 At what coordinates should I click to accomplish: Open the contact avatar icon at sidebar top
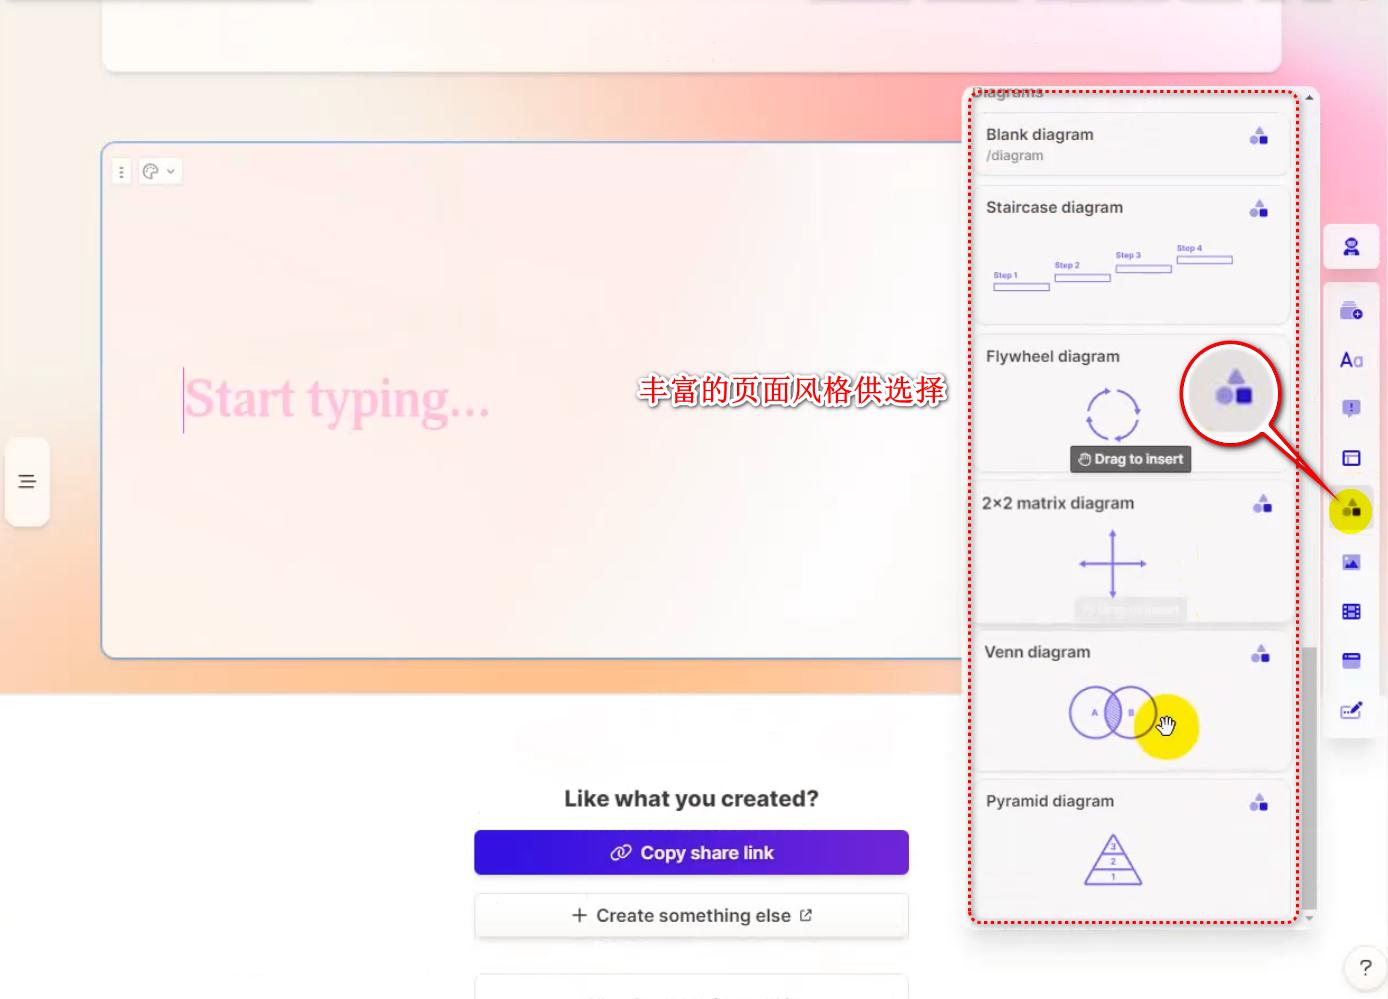(x=1351, y=246)
